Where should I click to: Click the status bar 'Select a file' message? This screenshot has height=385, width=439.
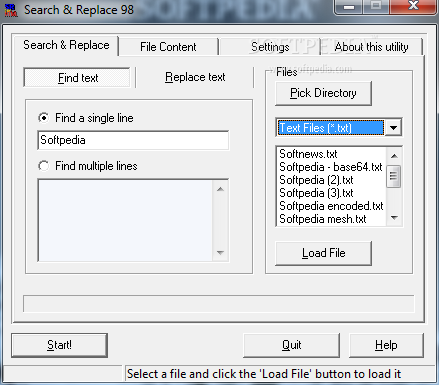[x=263, y=374]
